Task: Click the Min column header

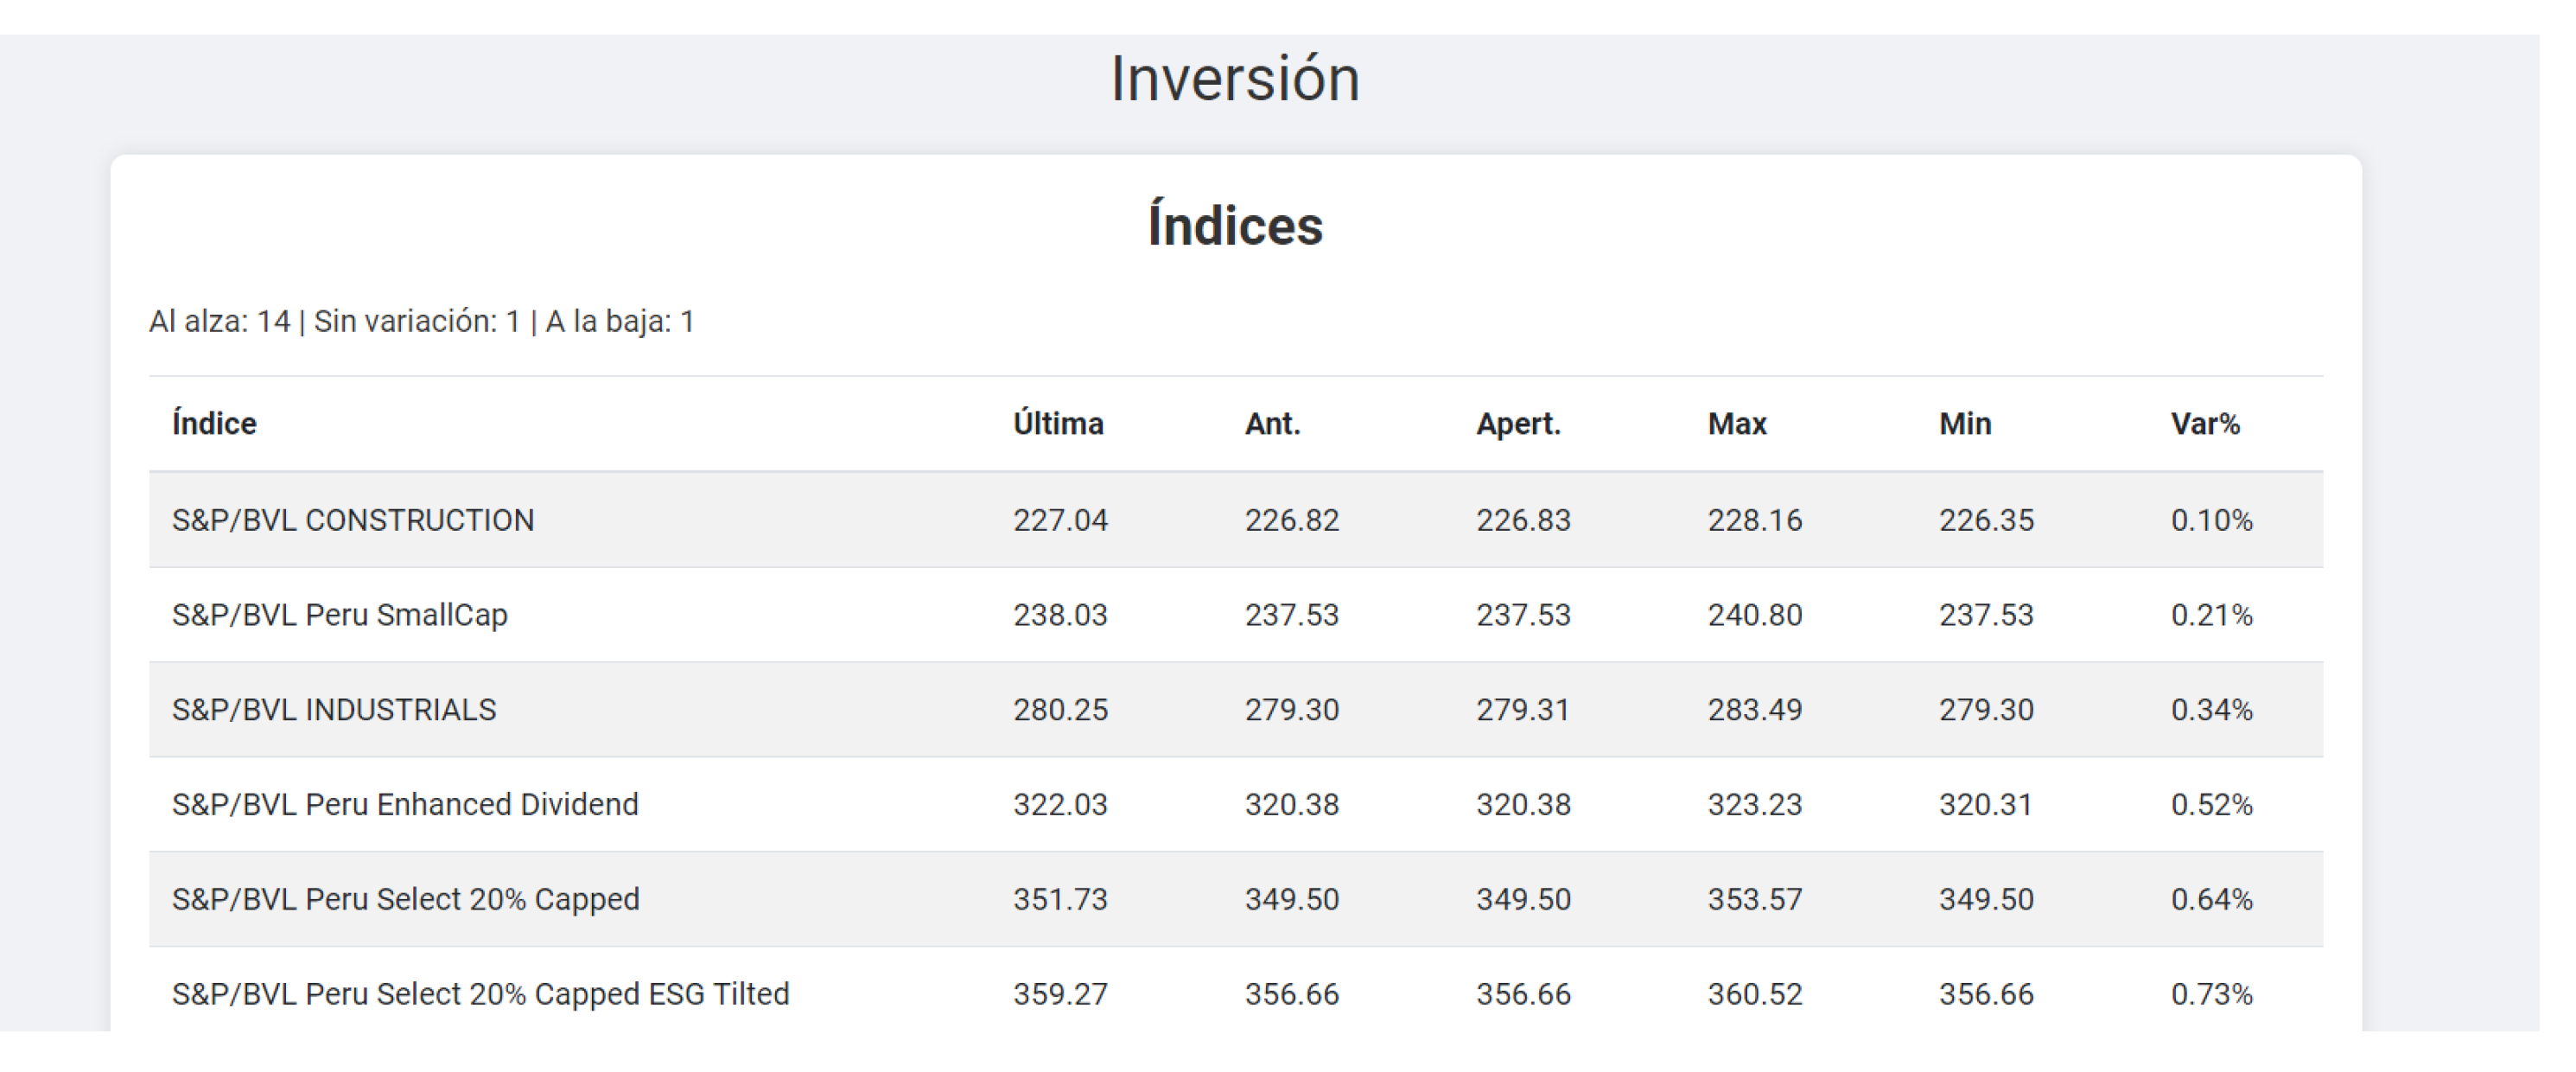Action: [x=1965, y=424]
